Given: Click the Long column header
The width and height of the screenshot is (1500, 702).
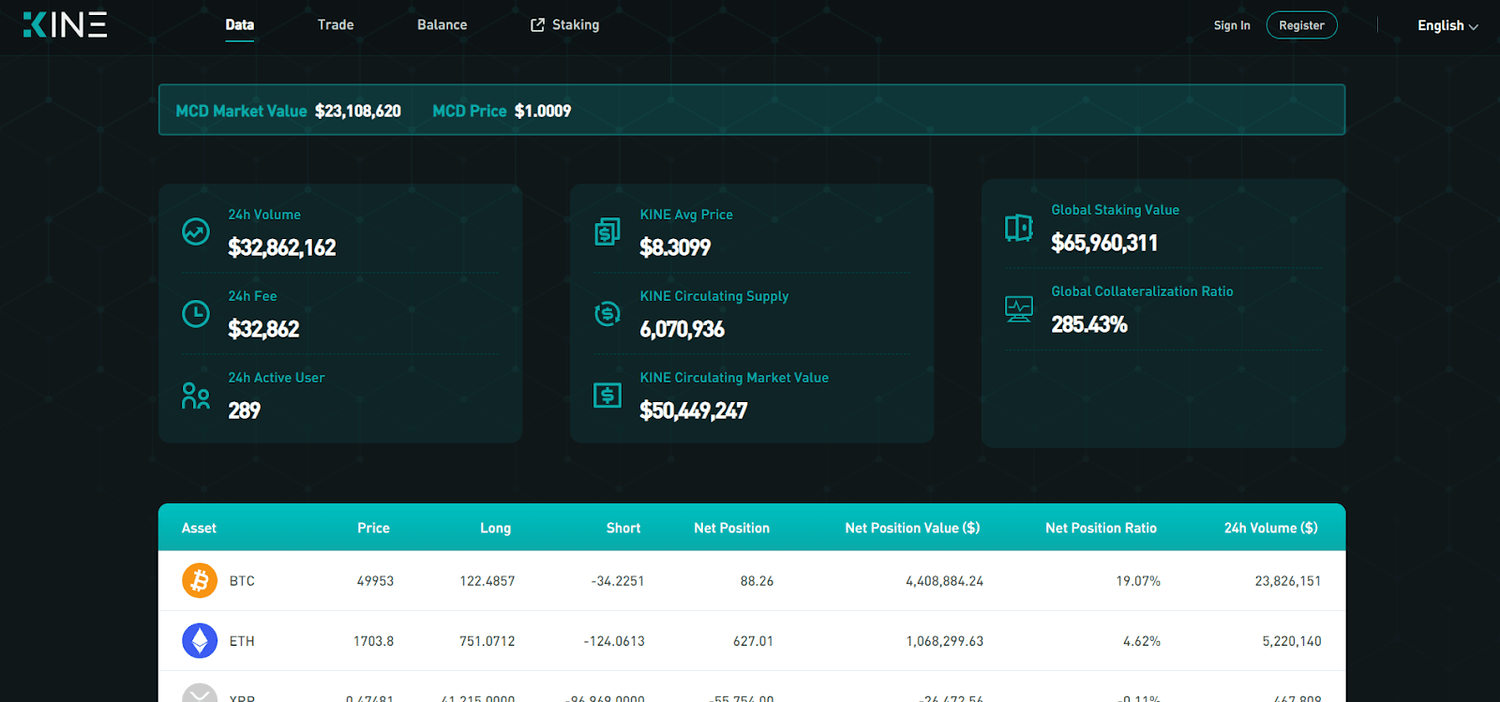Looking at the screenshot, I should (496, 528).
